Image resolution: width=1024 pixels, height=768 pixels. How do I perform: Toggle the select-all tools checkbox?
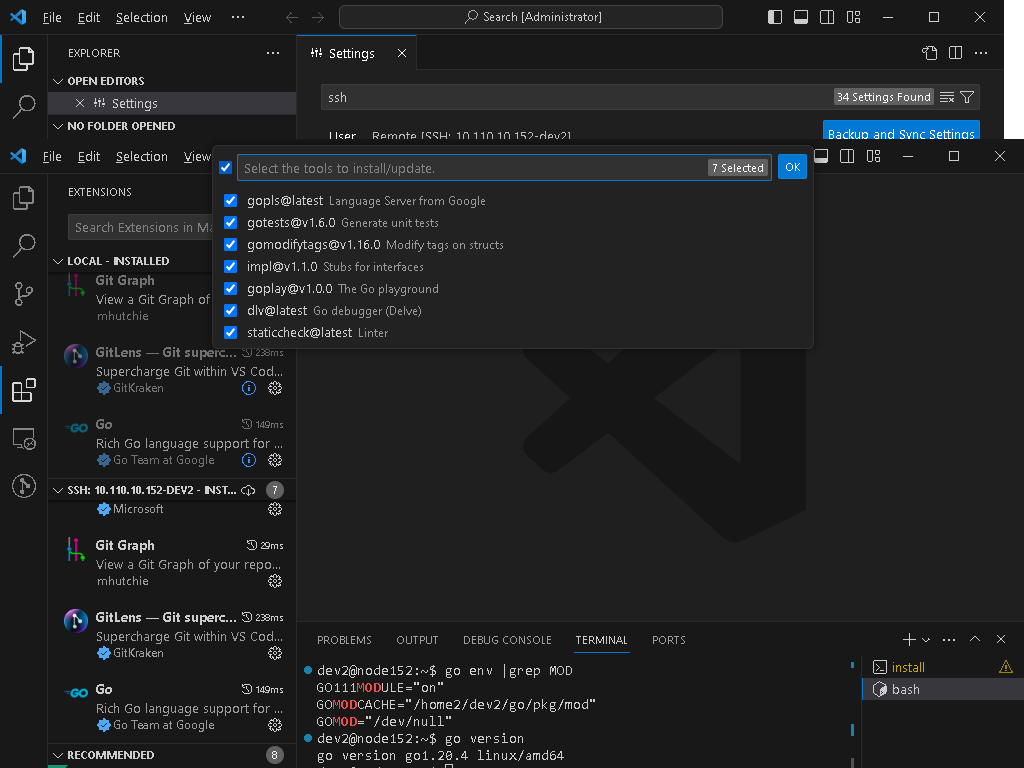pos(226,168)
